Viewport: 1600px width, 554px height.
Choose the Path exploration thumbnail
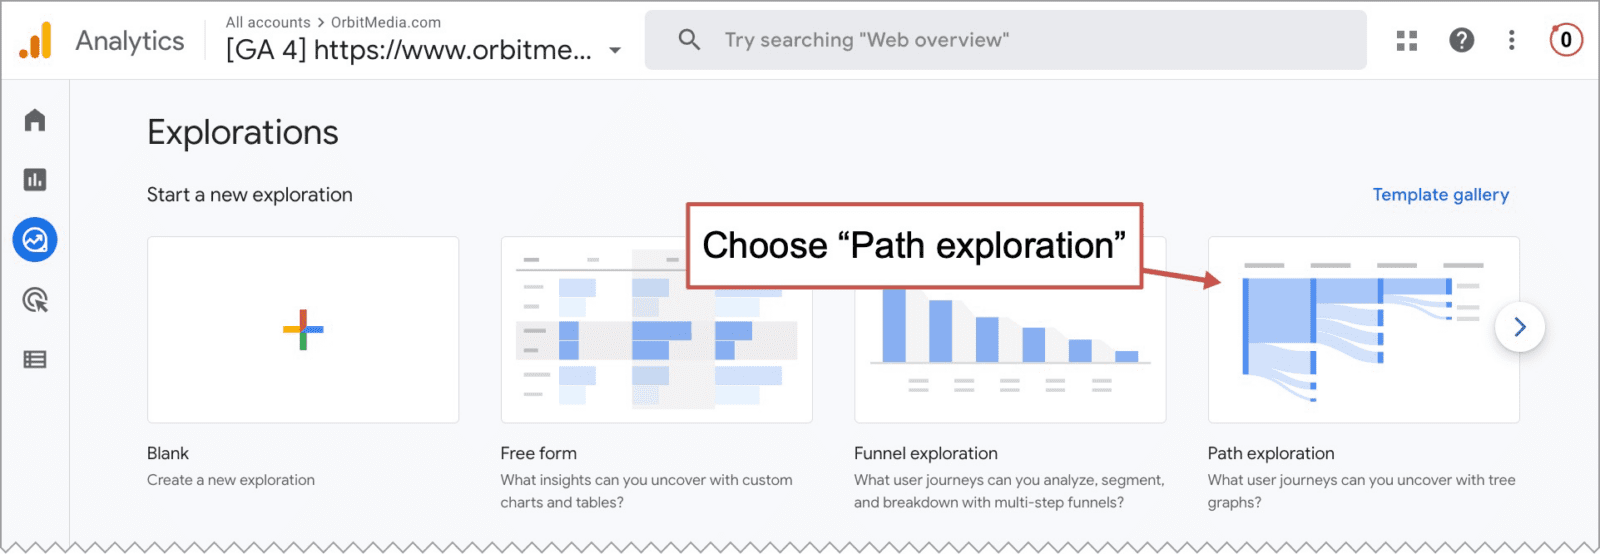(x=1364, y=330)
